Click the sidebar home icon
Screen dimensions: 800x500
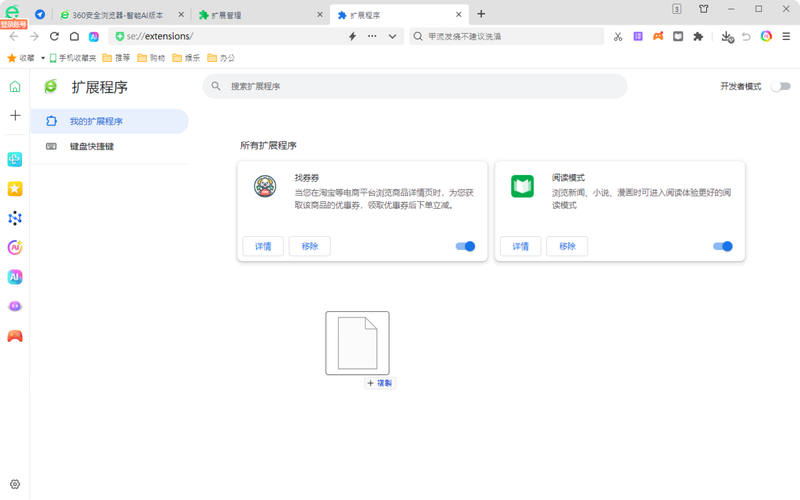15,86
